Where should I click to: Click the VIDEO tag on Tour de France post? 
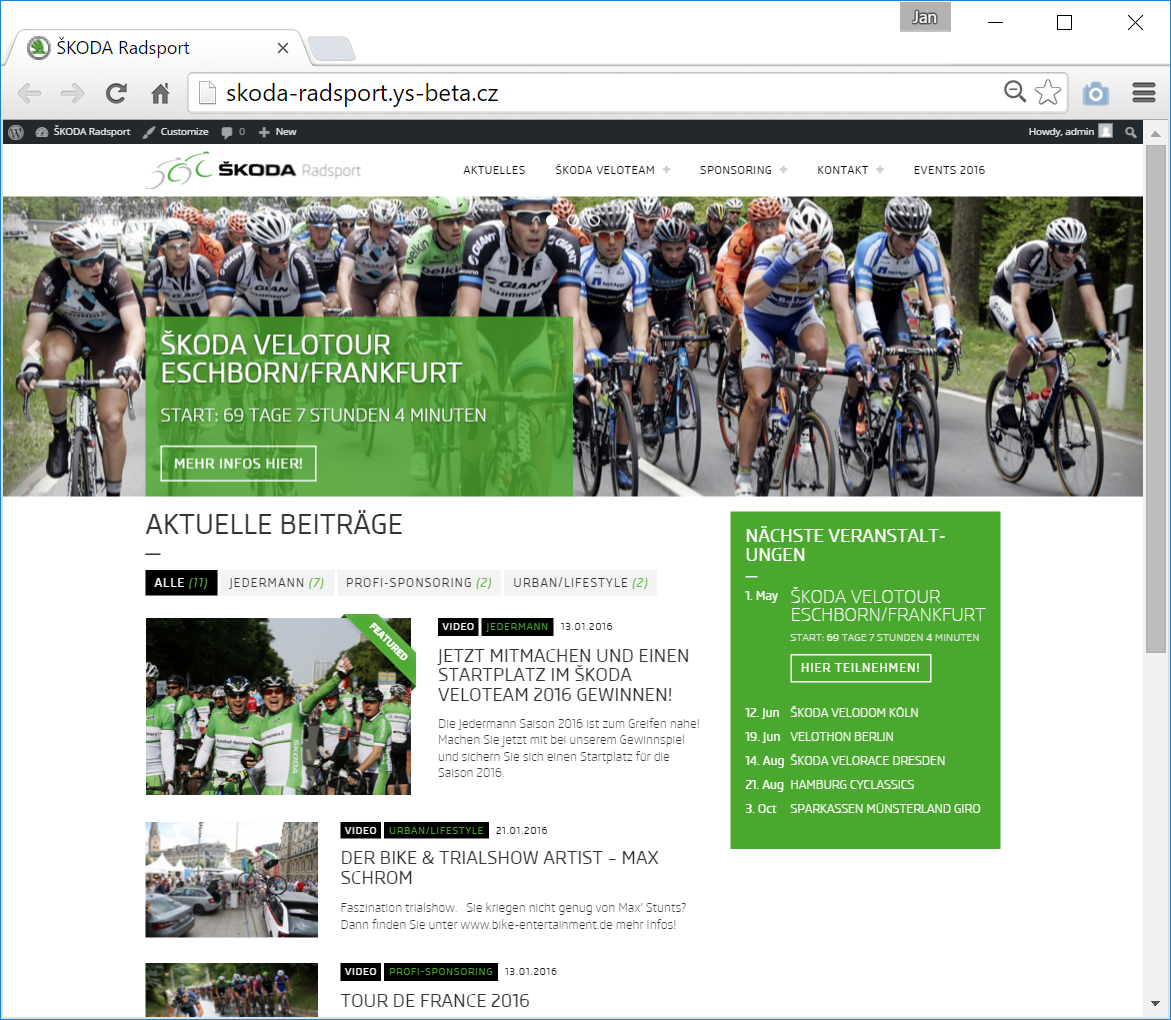tap(361, 971)
